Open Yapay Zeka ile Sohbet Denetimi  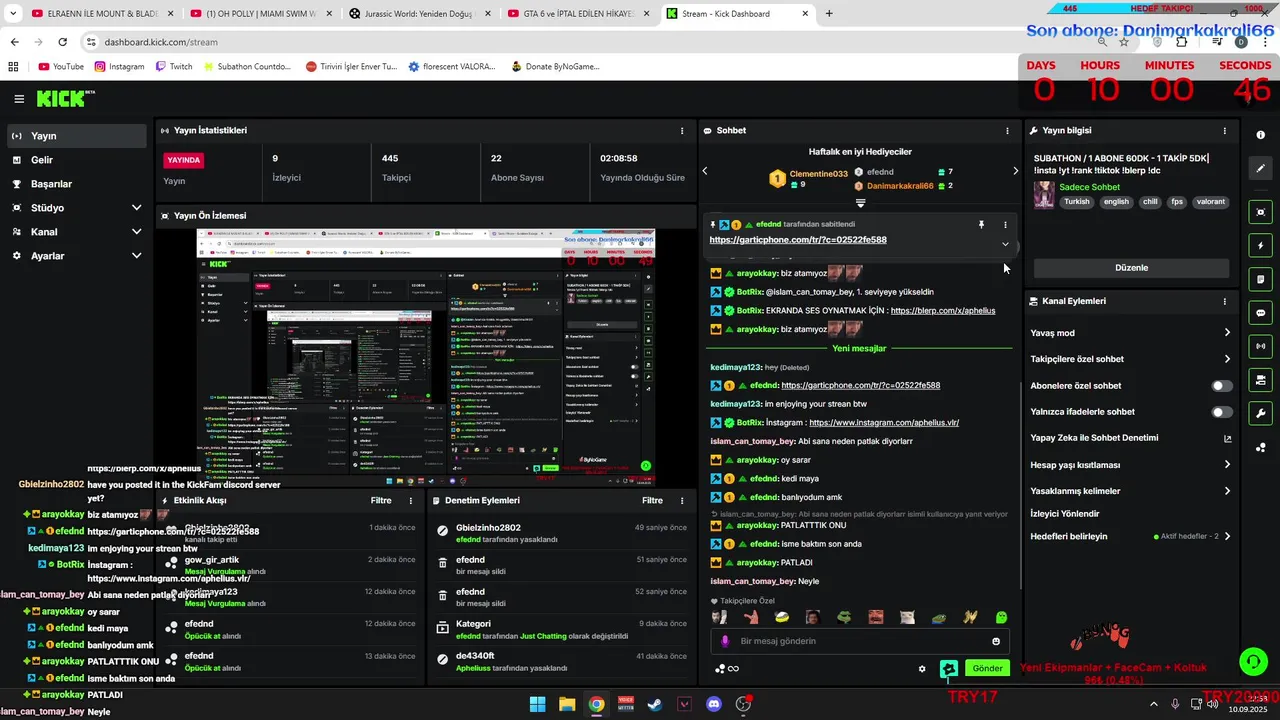[x=1130, y=438]
